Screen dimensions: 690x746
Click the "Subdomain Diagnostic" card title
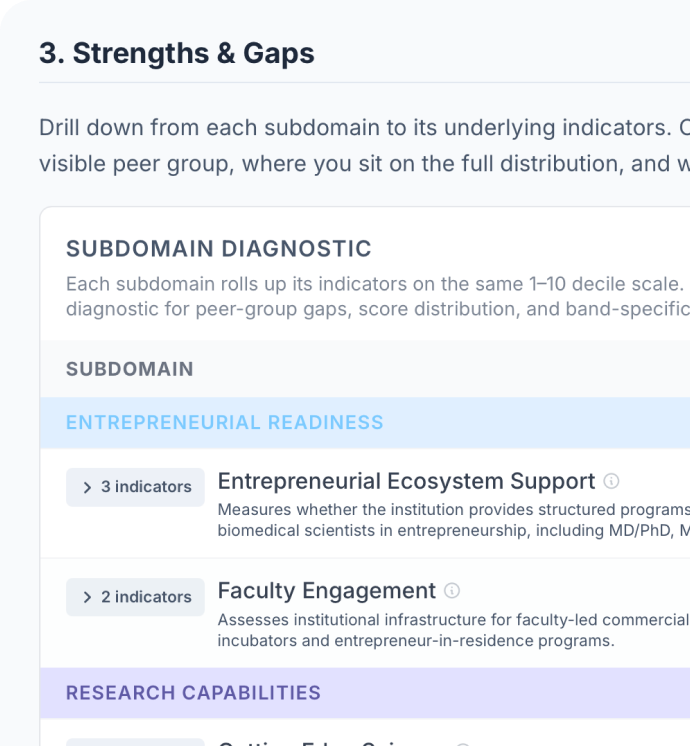coord(219,249)
